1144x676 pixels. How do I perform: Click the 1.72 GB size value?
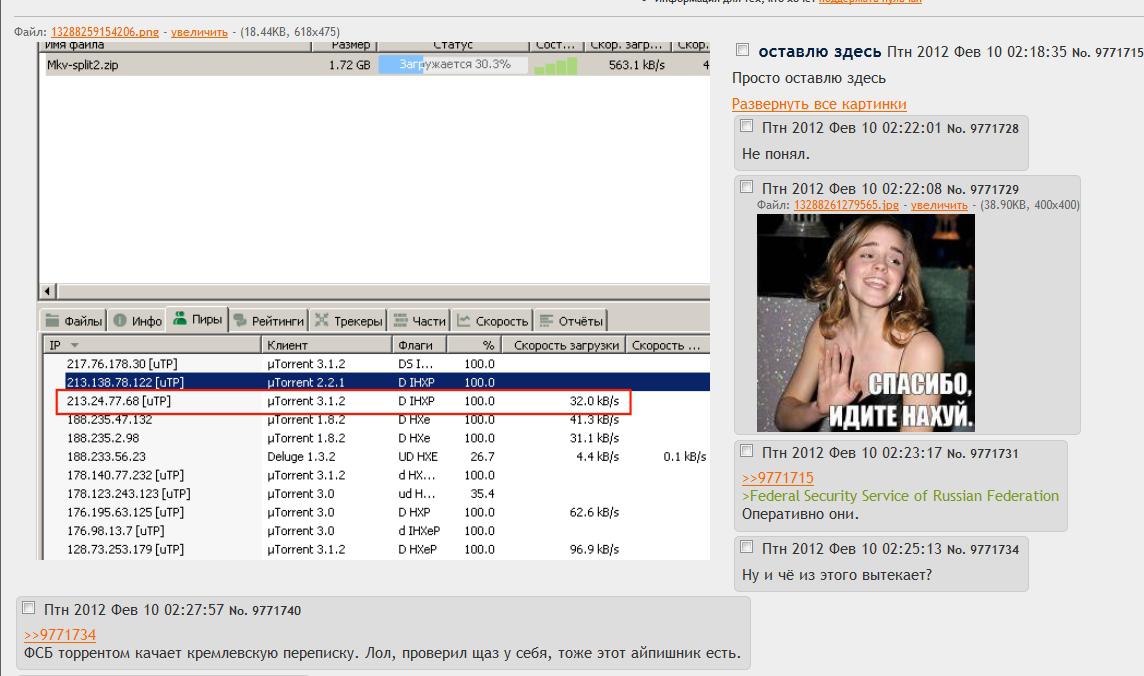point(349,65)
